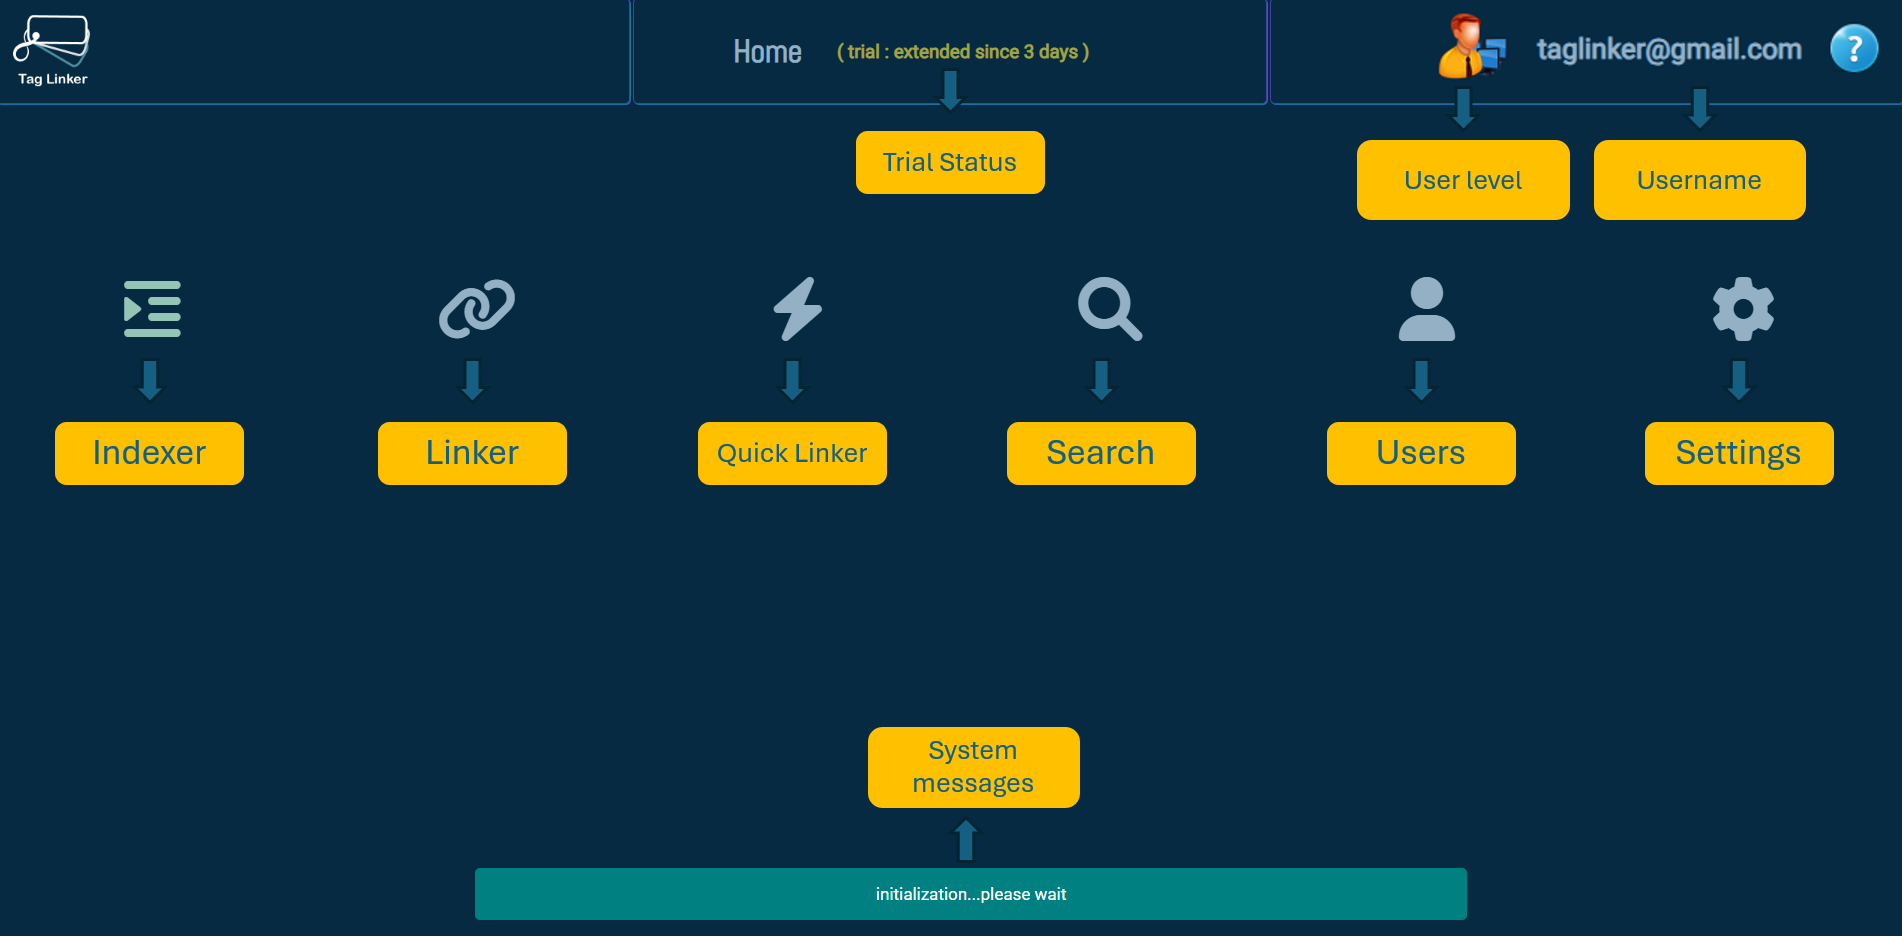Viewport: 1902px width, 936px height.
Task: Click the yellow Indexer label
Action: [x=149, y=453]
